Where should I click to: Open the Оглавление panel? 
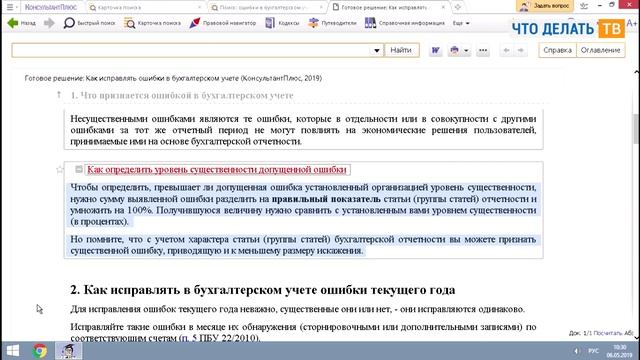click(600, 50)
